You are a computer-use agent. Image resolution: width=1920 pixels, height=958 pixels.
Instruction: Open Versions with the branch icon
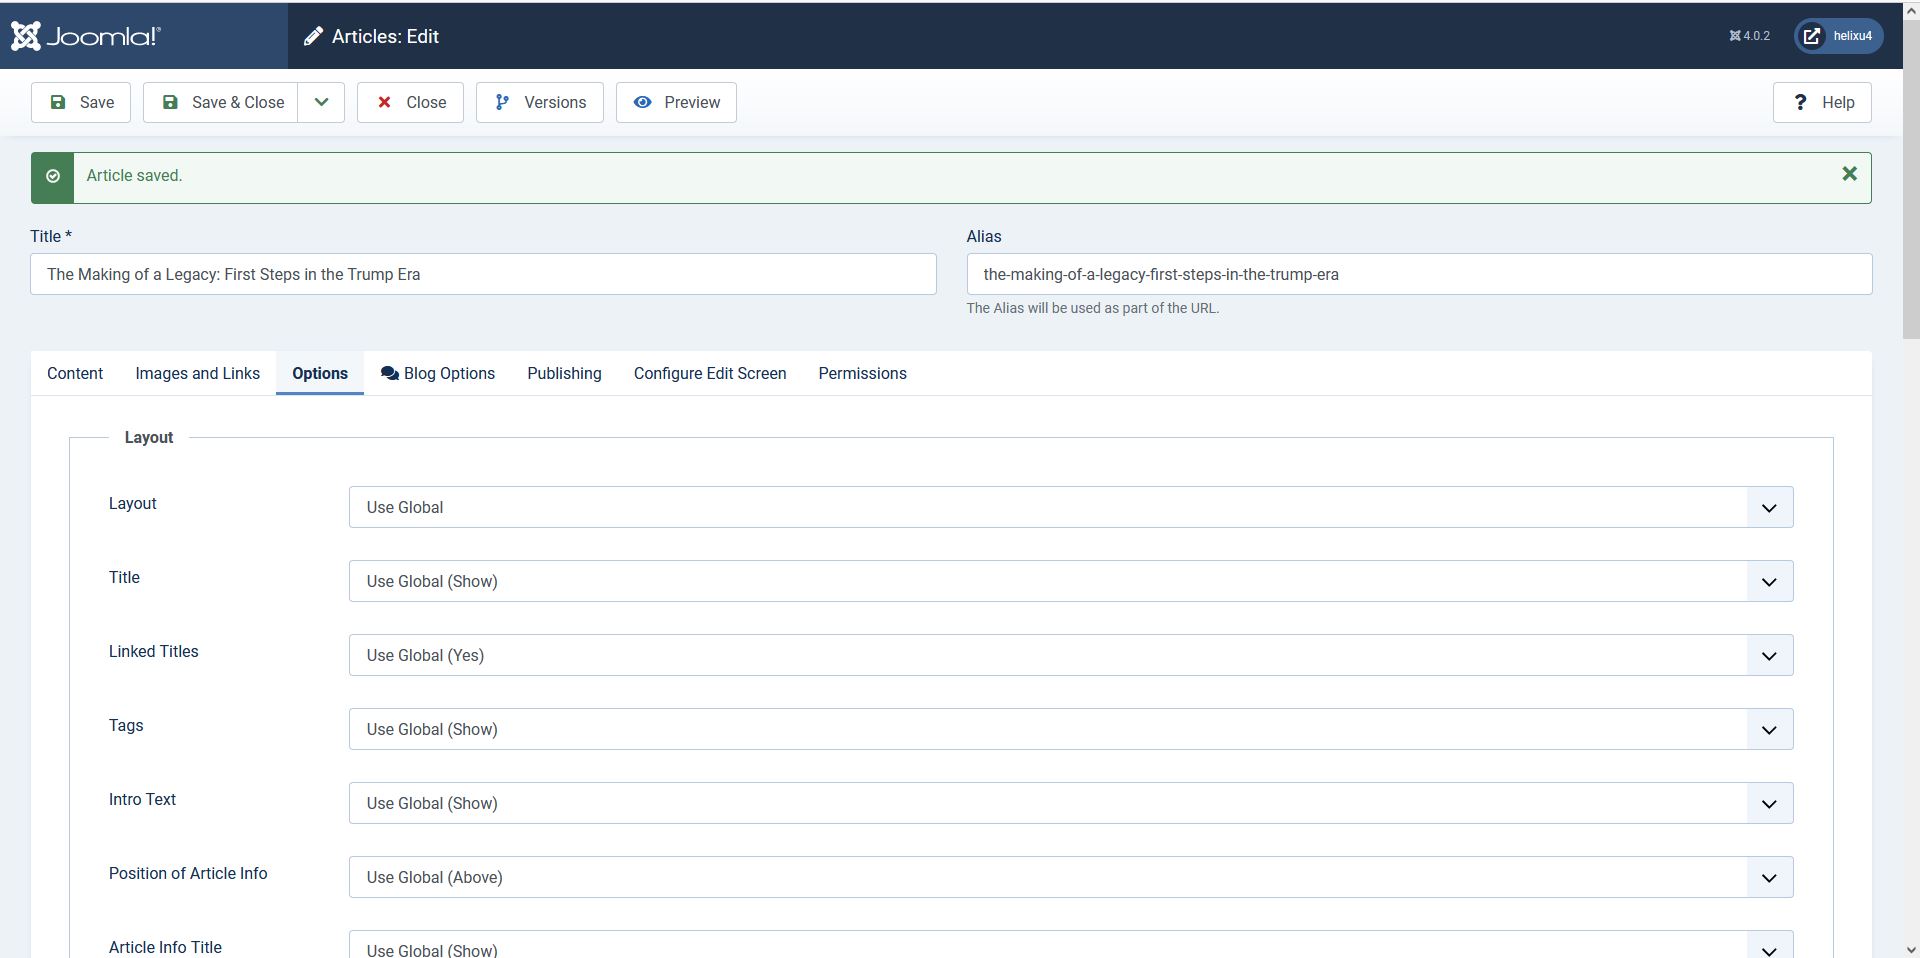point(540,102)
